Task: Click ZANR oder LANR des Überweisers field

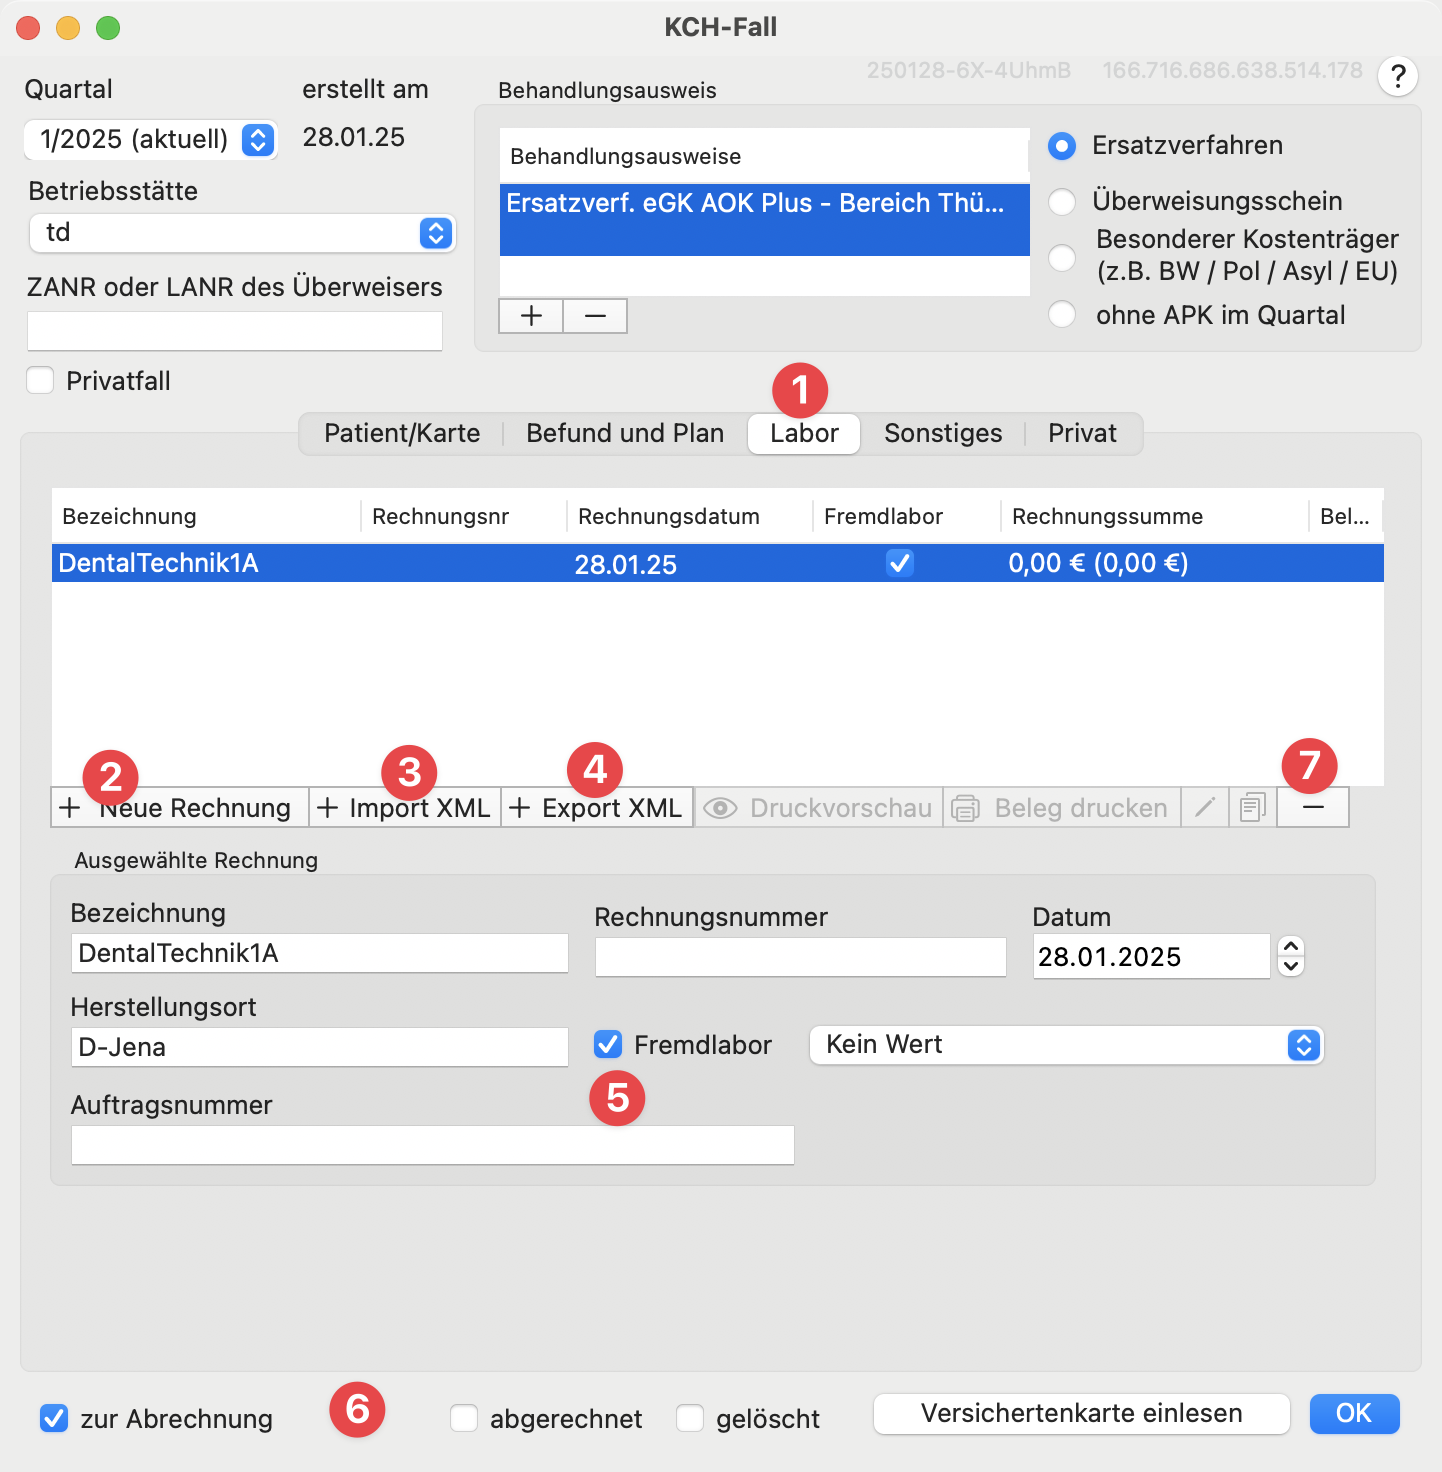Action: click(x=235, y=331)
